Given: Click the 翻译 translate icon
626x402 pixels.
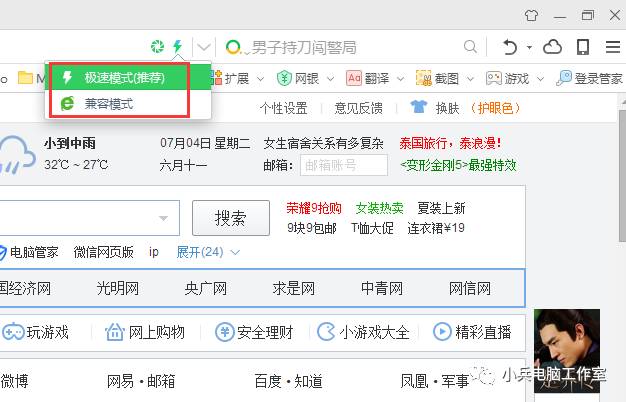Looking at the screenshot, I should [354, 78].
